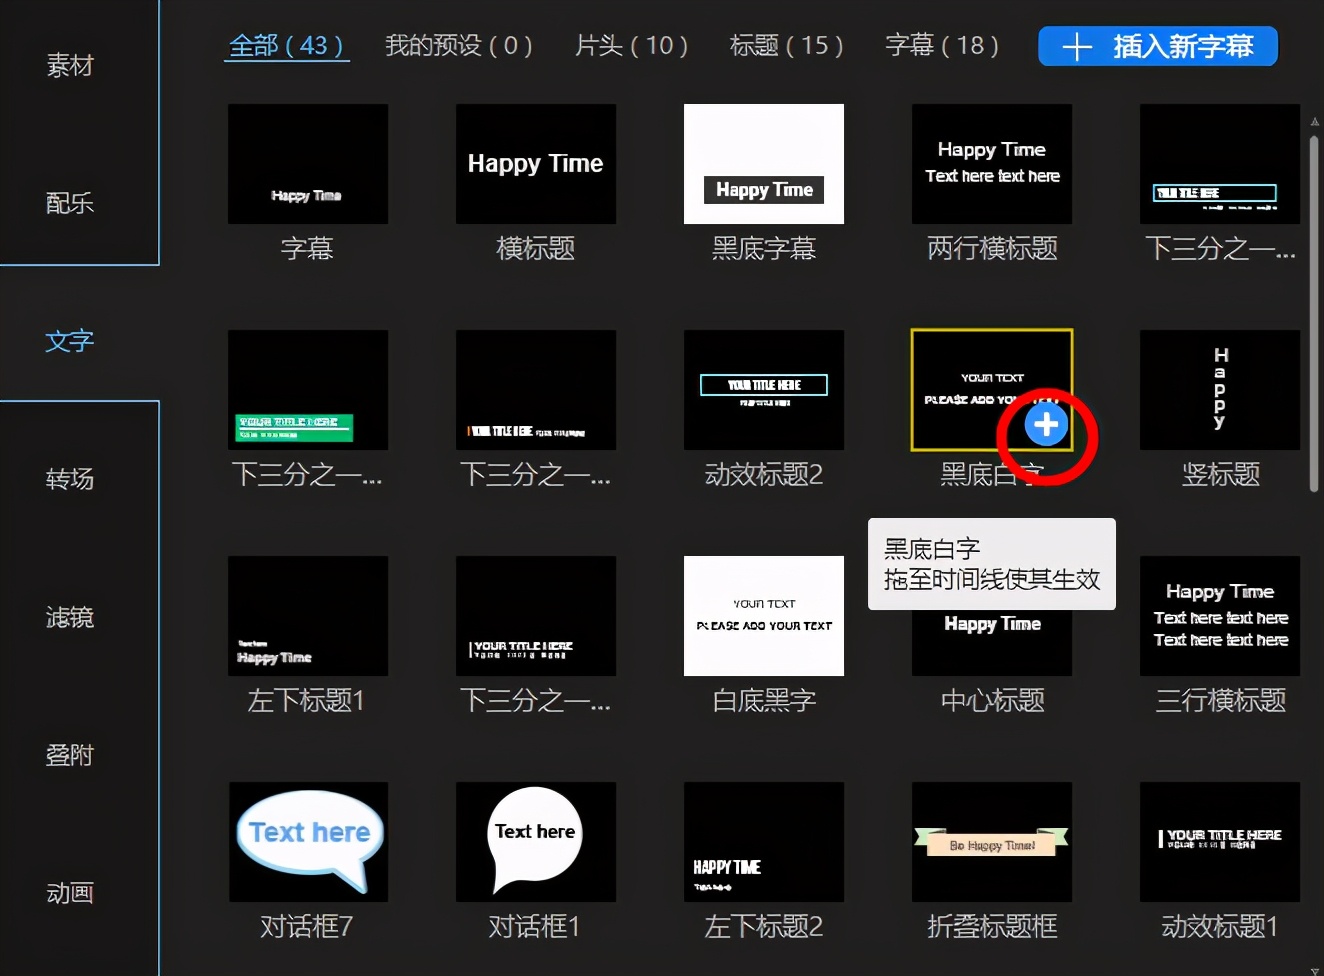Select the 对话框7 speech bubble template

[307, 842]
